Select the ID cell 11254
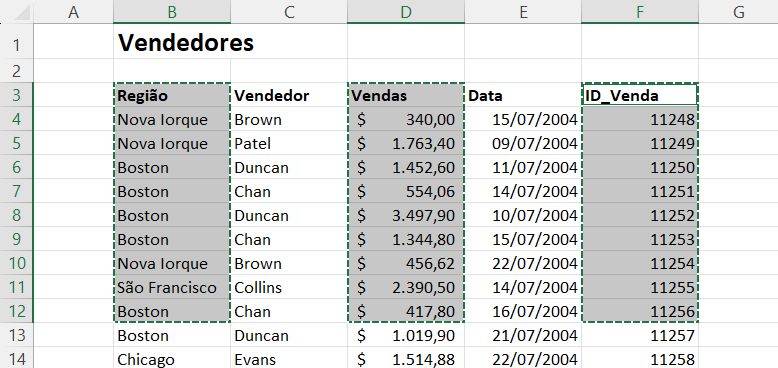Viewport: 778px width, 368px height. pyautogui.click(x=640, y=263)
